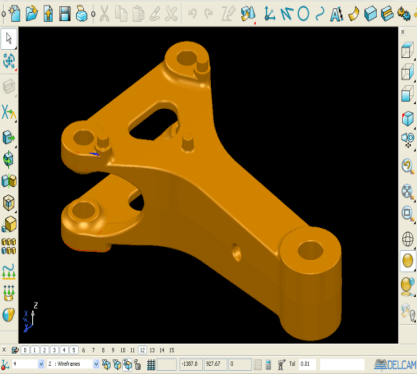The width and height of the screenshot is (417, 374).
Task: Open an existing model with the folder icon
Action: pyautogui.click(x=32, y=14)
